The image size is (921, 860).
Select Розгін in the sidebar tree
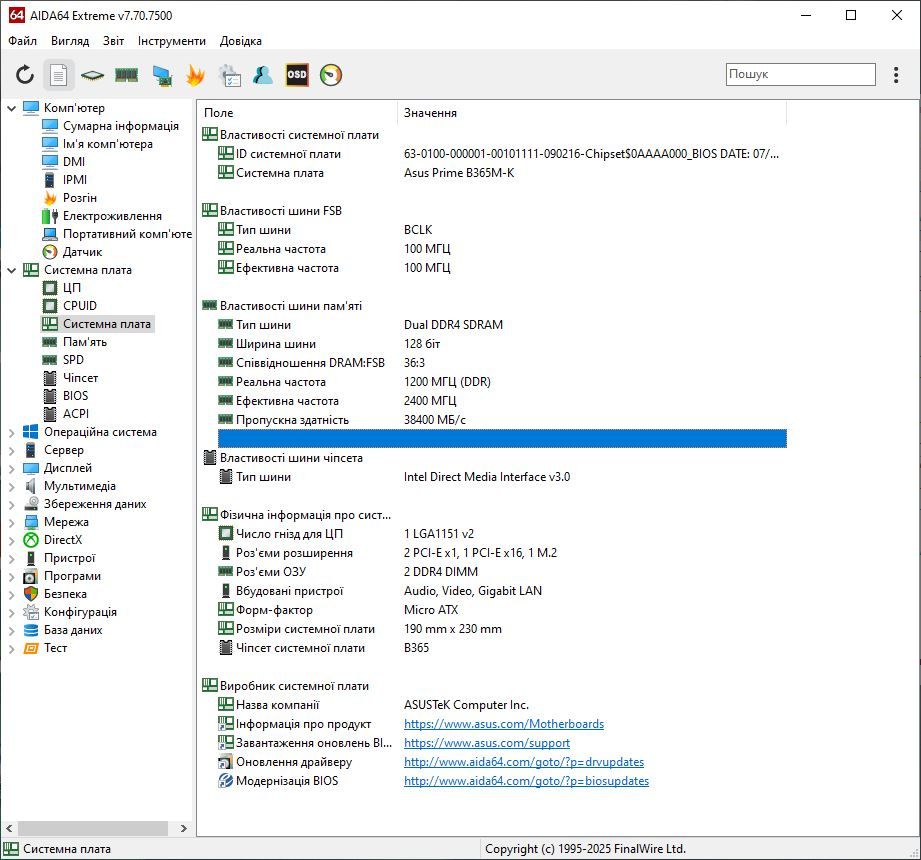(79, 198)
